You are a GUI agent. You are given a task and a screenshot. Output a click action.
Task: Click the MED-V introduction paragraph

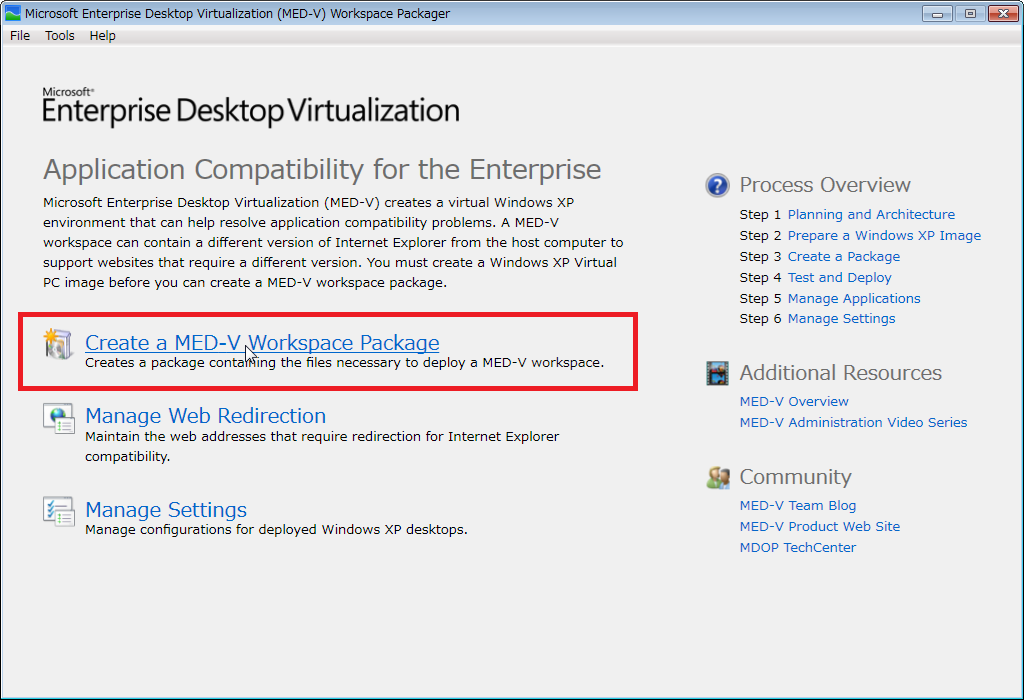coord(333,242)
